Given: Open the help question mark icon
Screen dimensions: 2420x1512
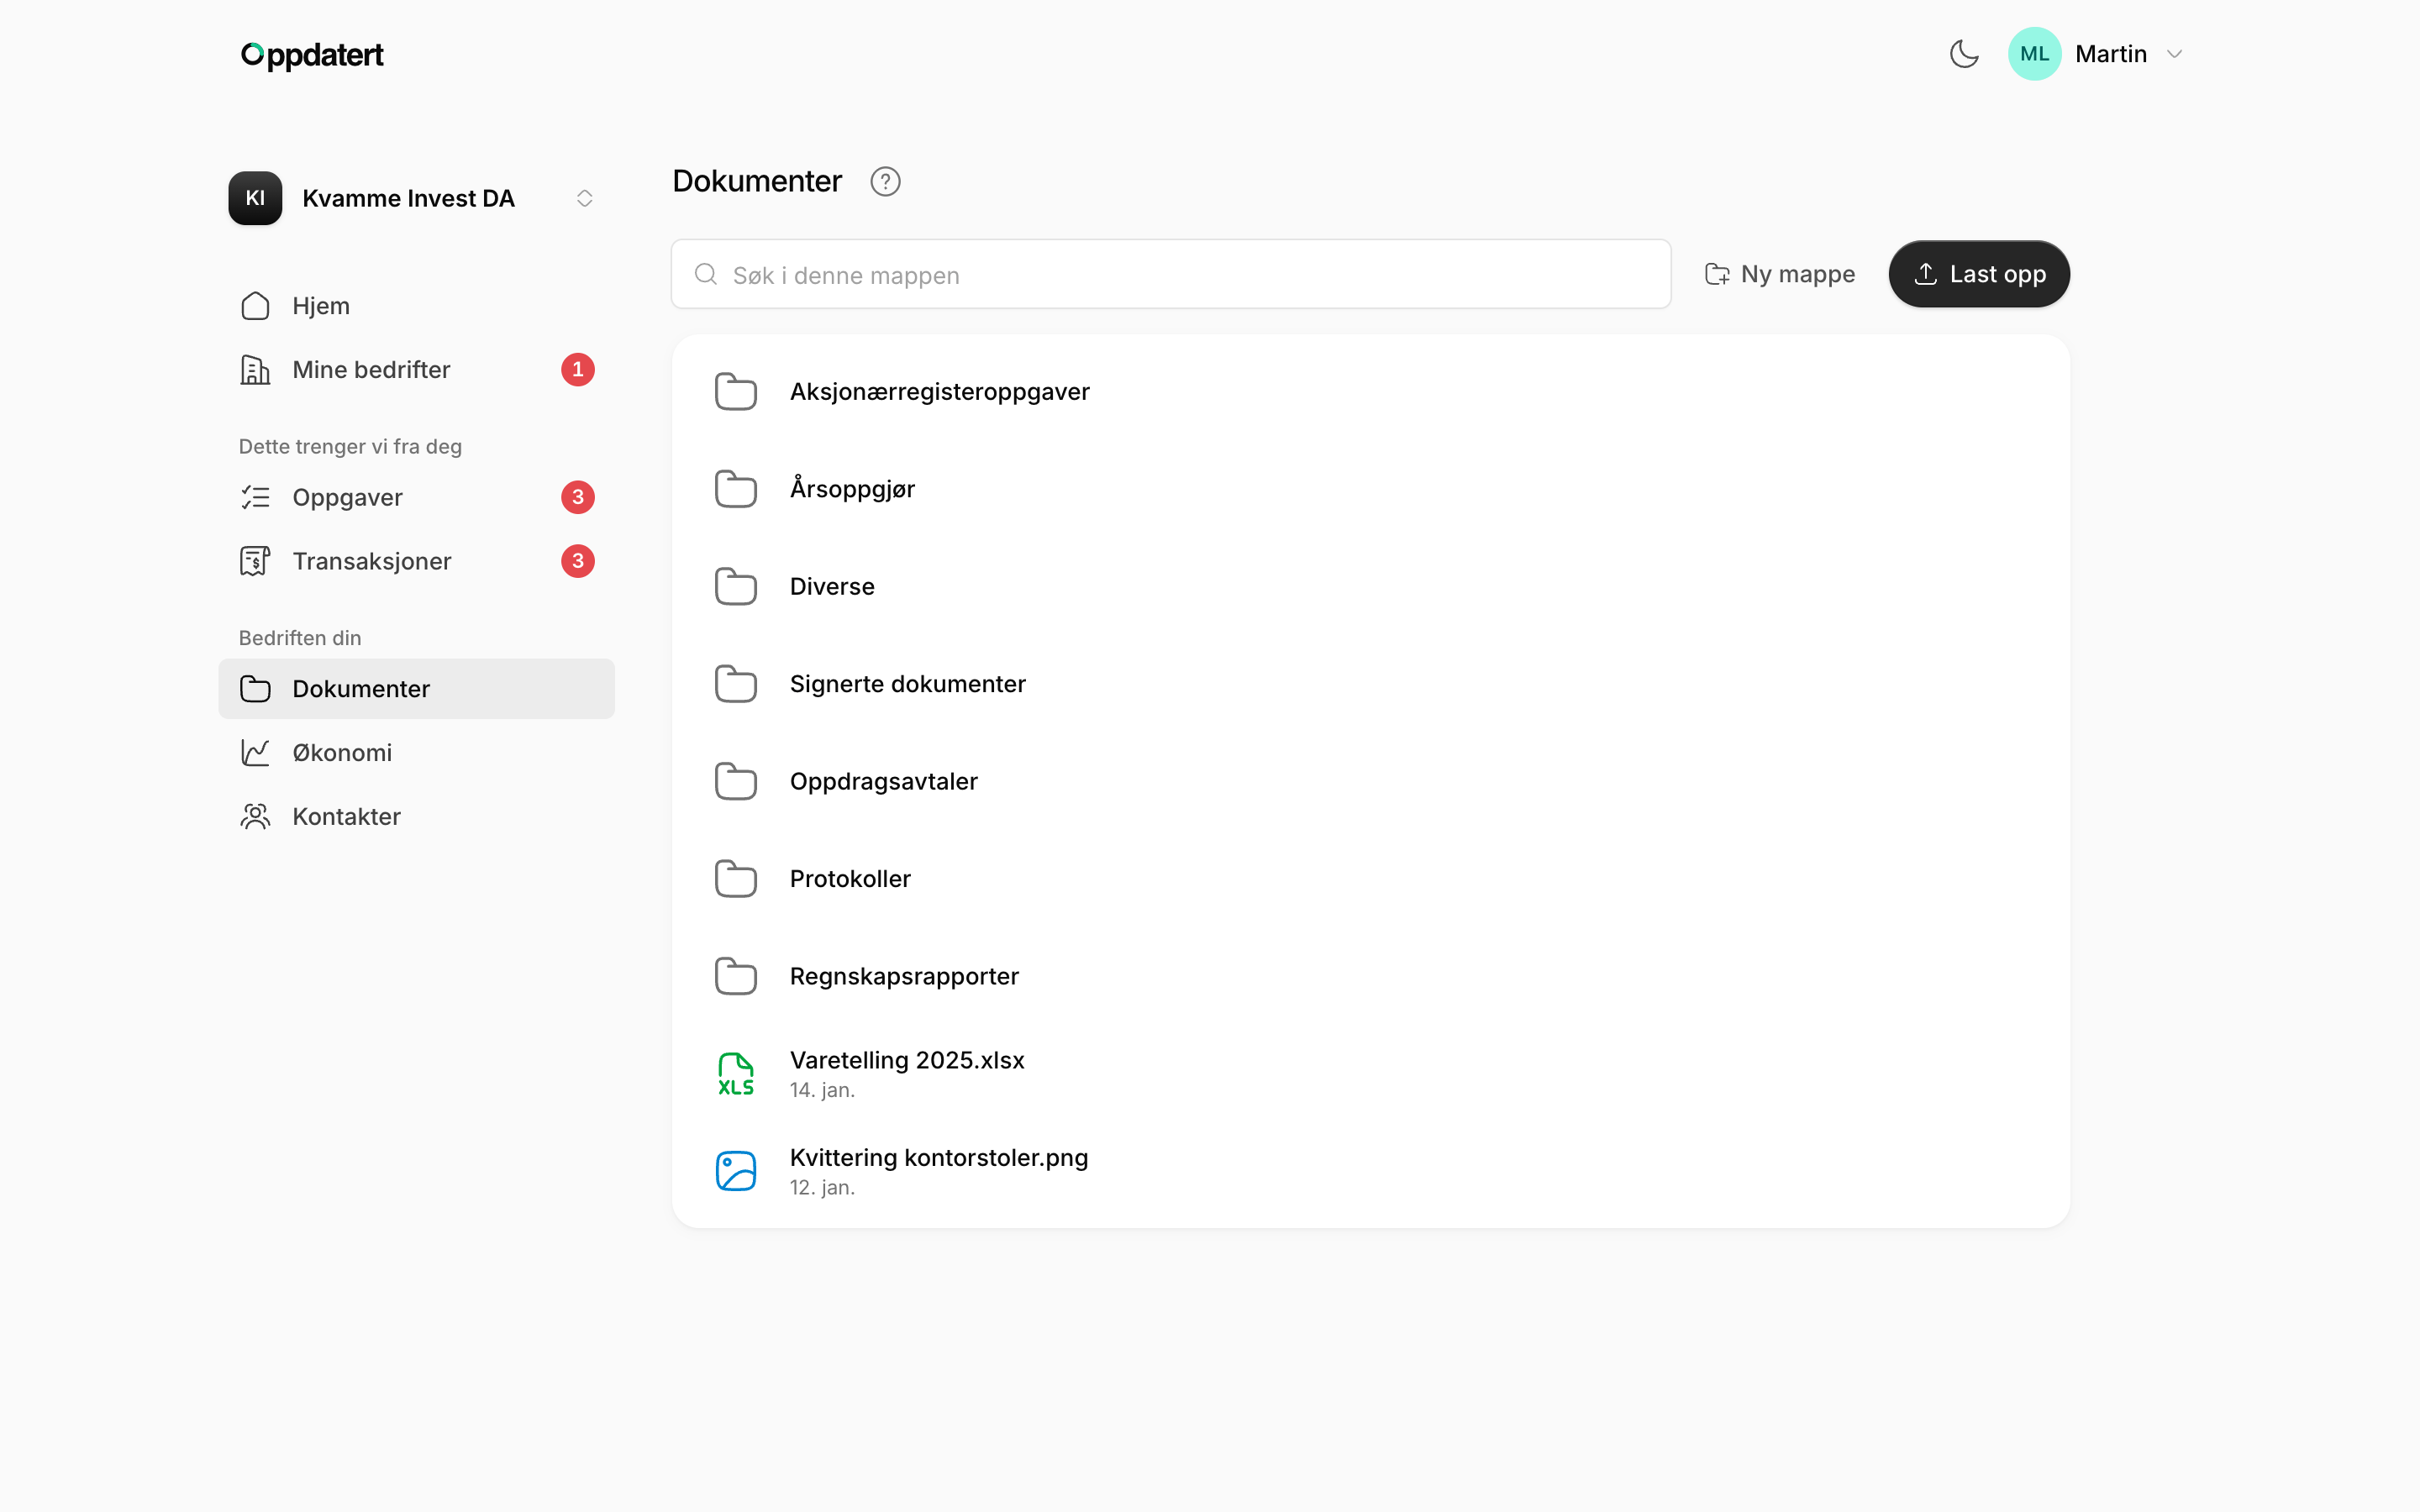Looking at the screenshot, I should point(885,181).
